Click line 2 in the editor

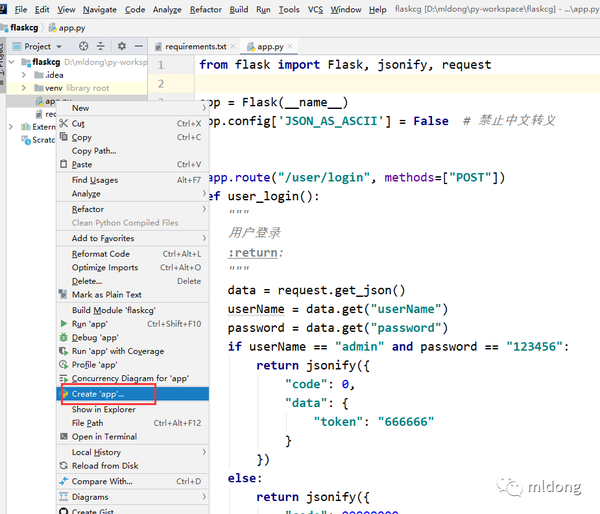397,83
